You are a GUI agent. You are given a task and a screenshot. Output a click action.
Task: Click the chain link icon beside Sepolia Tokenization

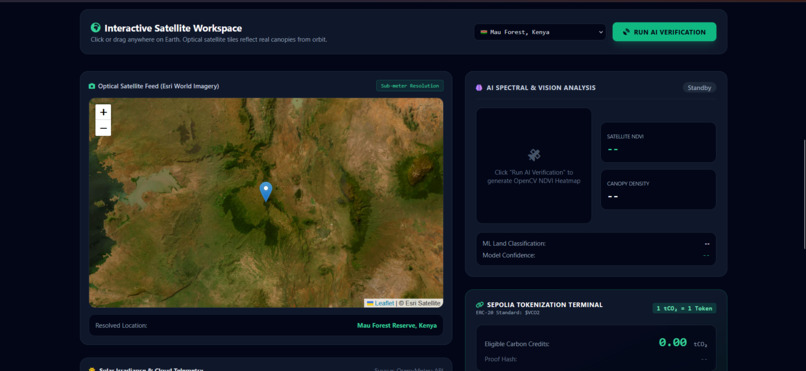[x=480, y=305]
